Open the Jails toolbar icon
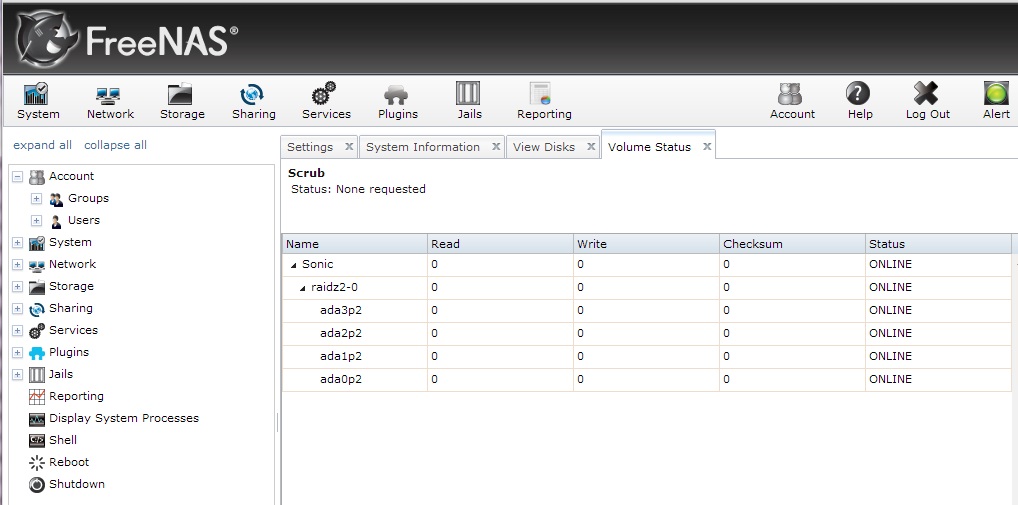This screenshot has height=505, width=1018. click(x=467, y=93)
